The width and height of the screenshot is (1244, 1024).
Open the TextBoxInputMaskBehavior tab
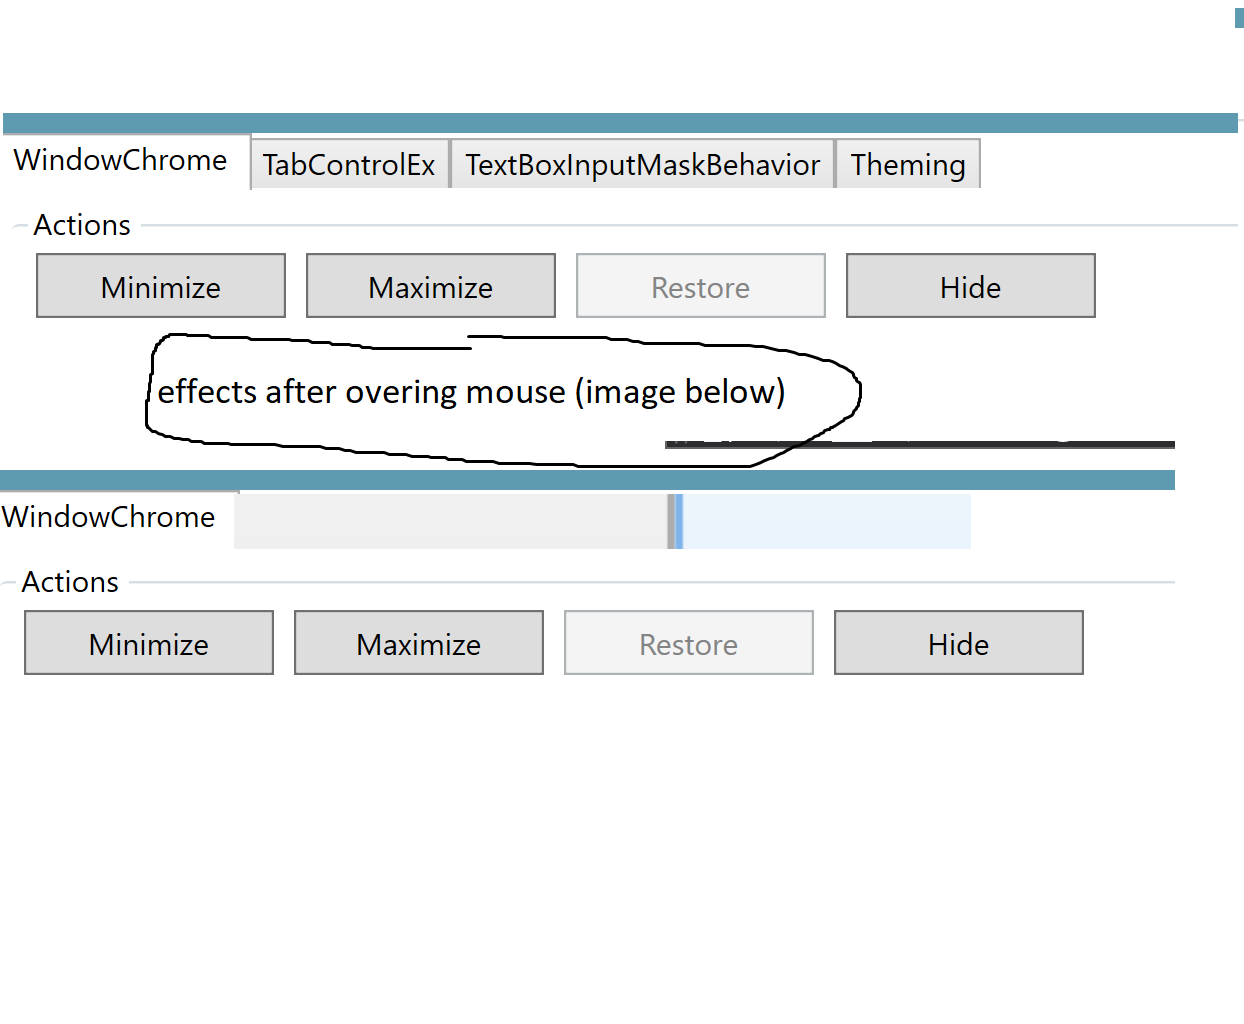(x=642, y=164)
